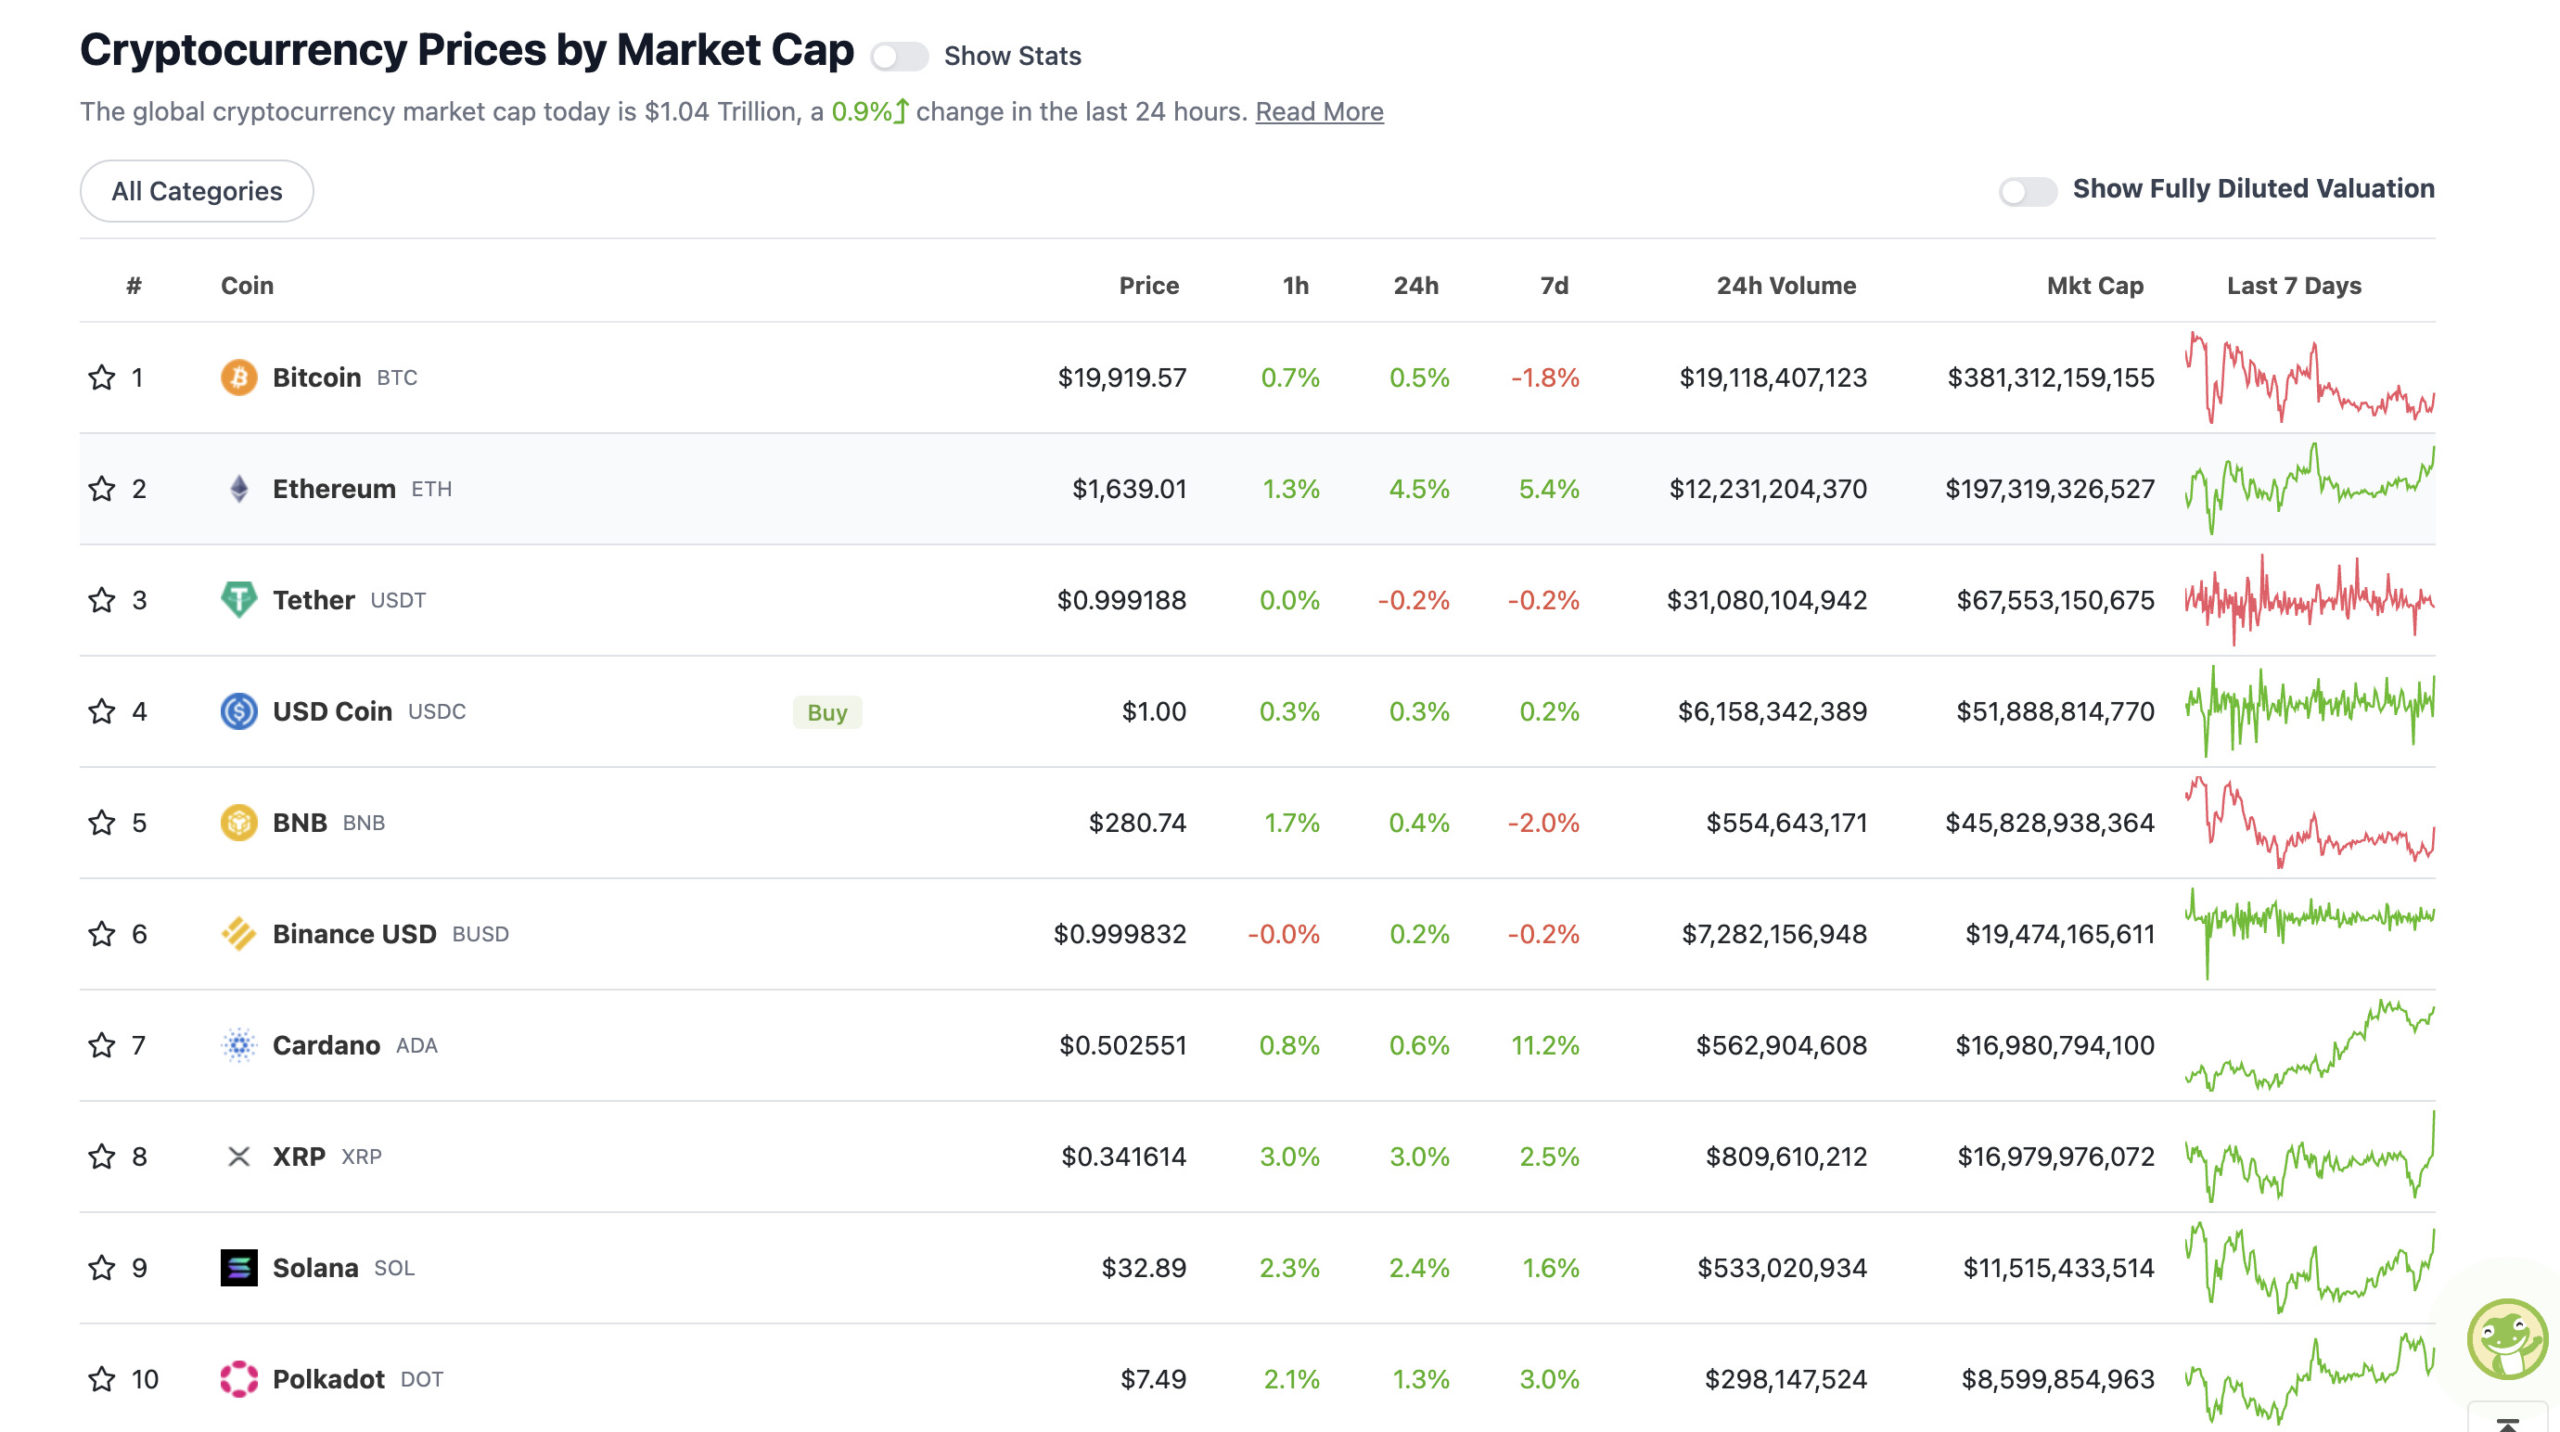Viewport: 2560px width, 1432px height.
Task: Open the Tether coin page
Action: click(x=313, y=600)
